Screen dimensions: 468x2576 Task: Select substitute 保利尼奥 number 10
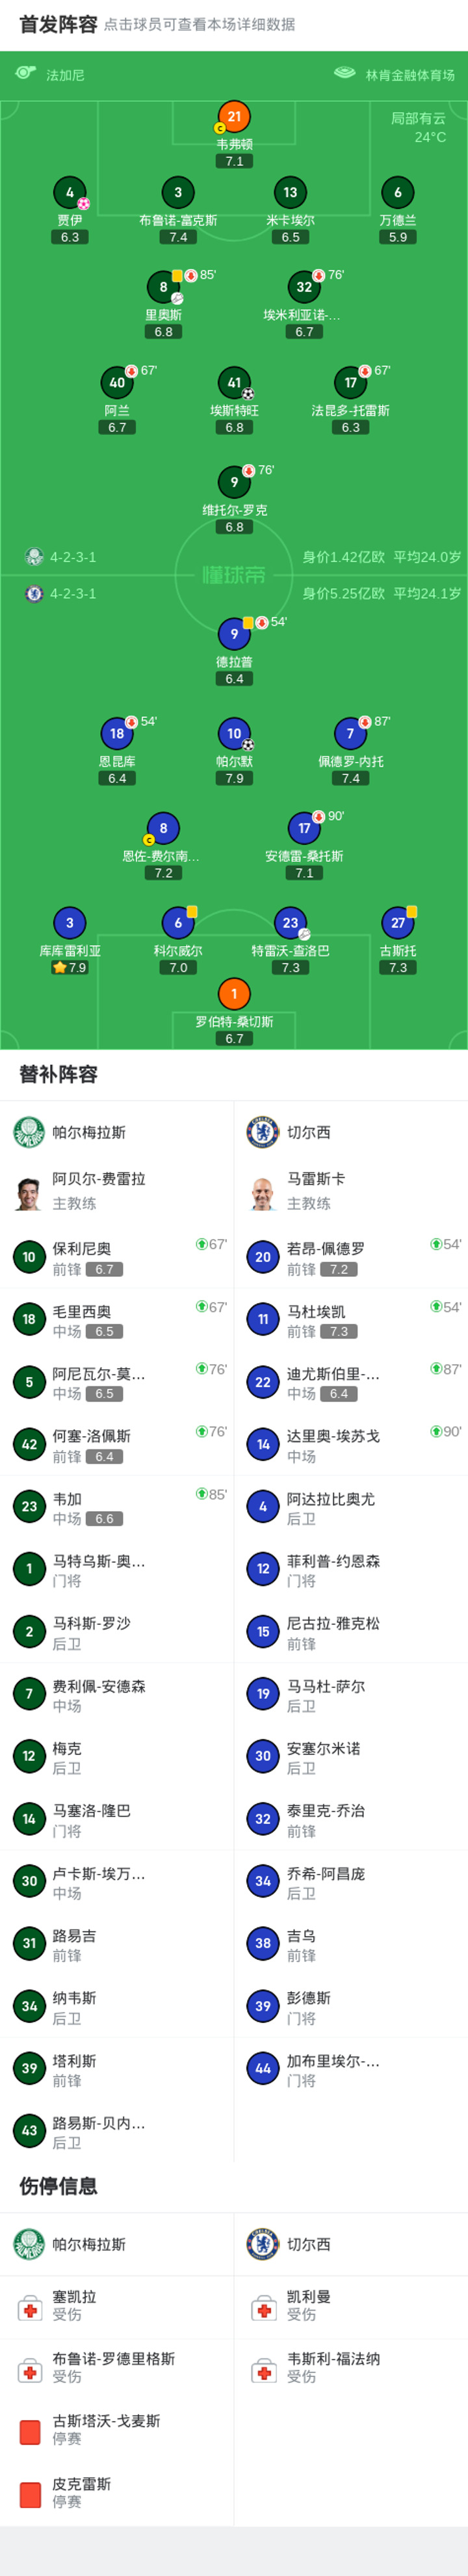[x=117, y=1258]
